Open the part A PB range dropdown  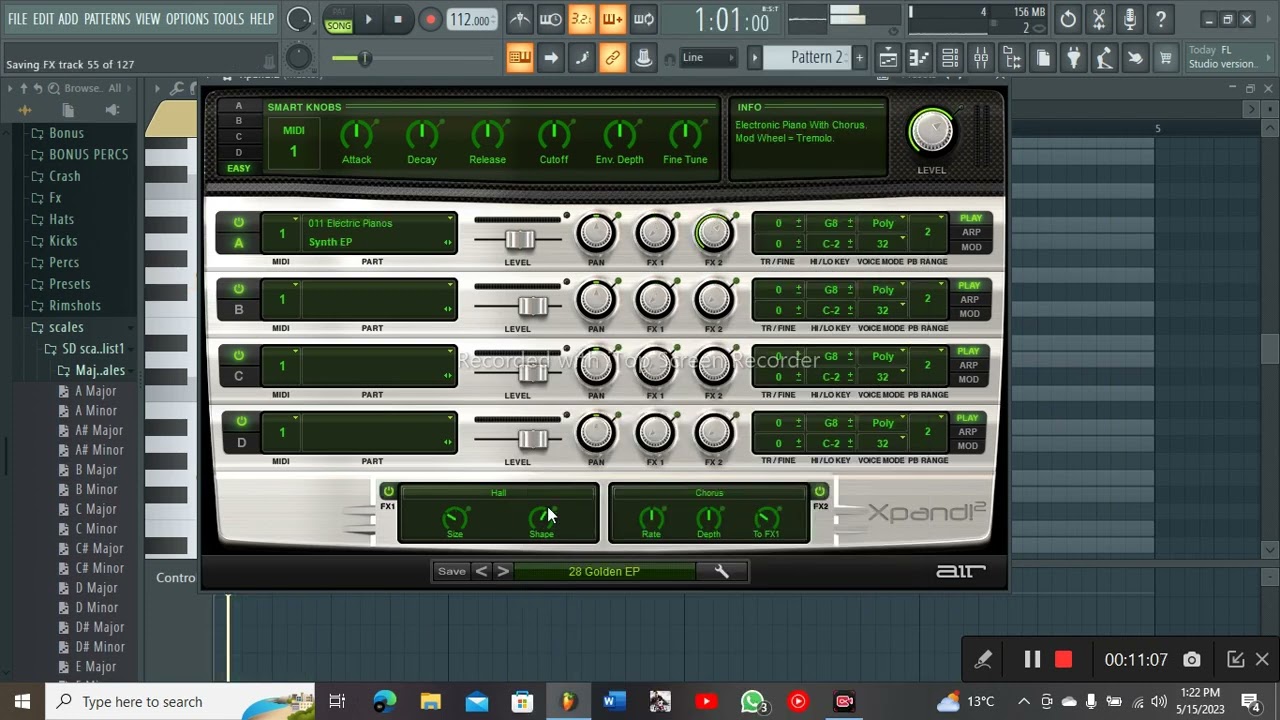[928, 232]
